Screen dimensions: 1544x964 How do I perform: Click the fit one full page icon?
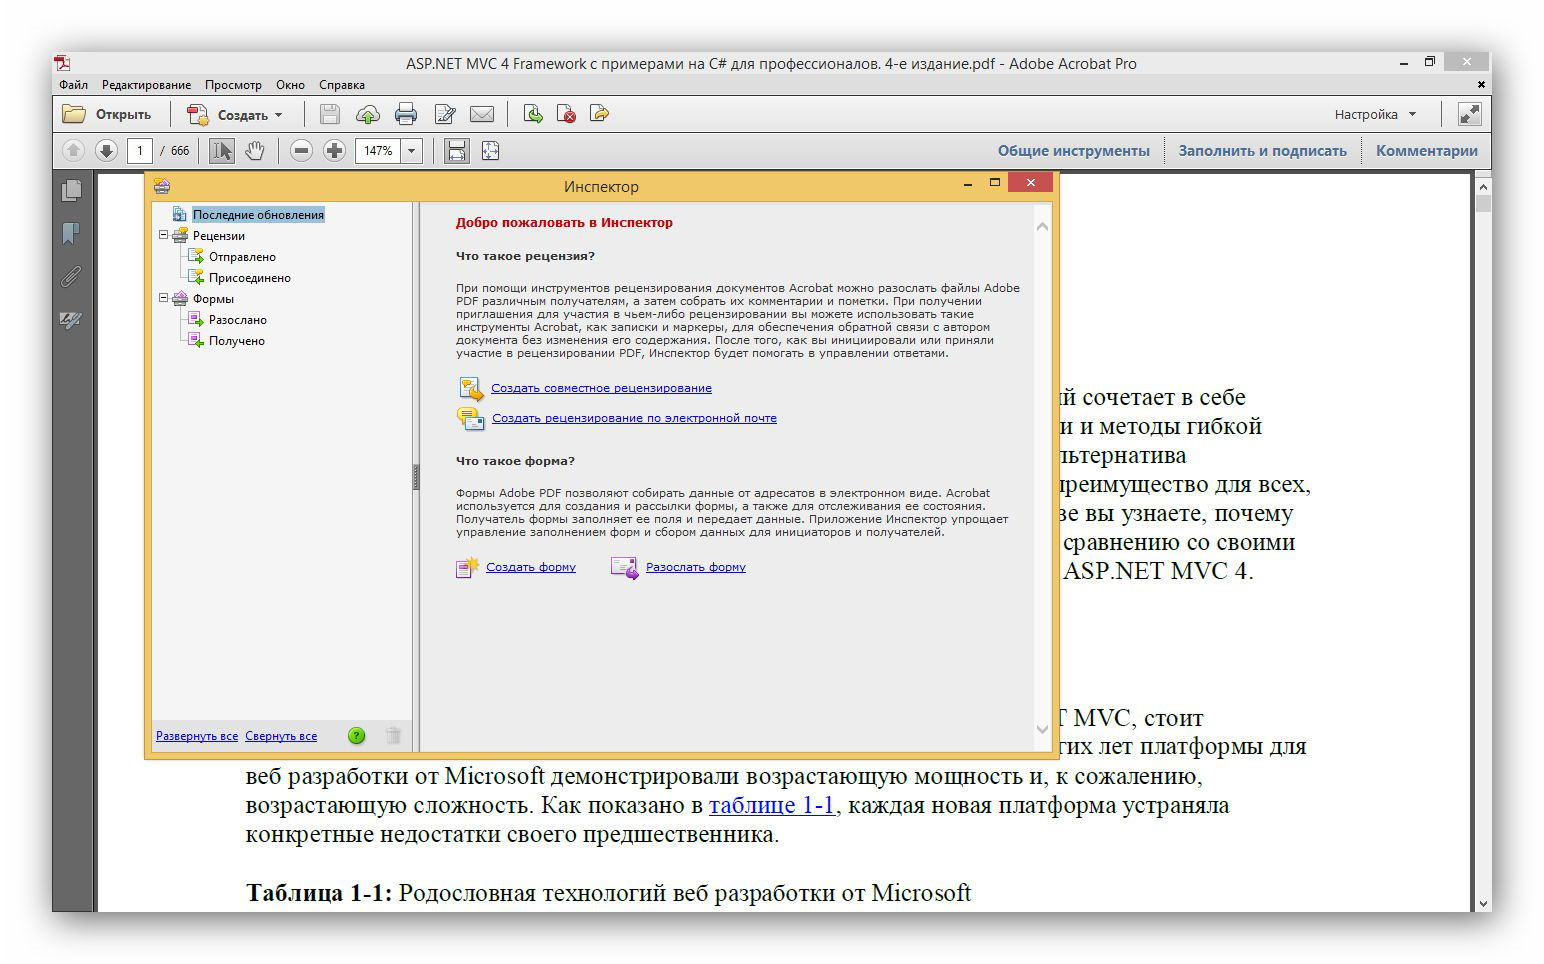490,151
